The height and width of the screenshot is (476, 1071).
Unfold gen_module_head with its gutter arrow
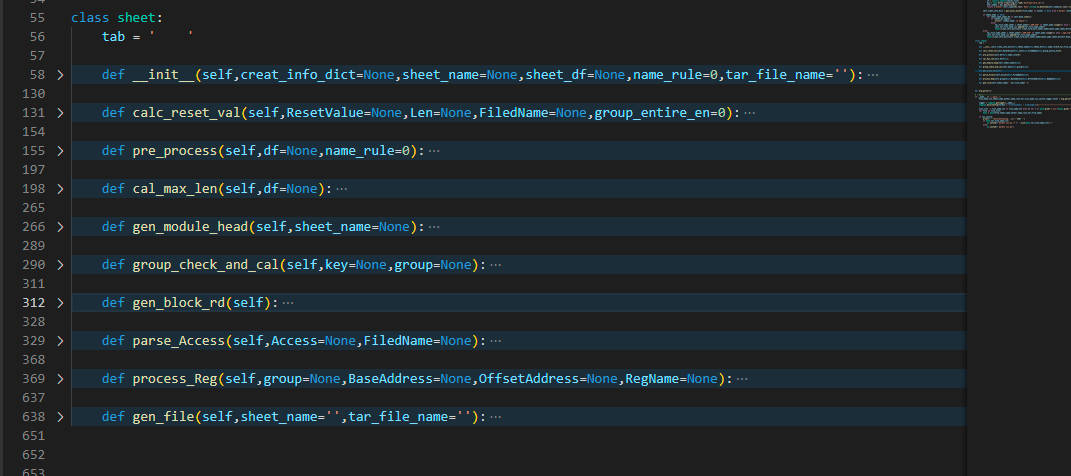[x=60, y=227]
